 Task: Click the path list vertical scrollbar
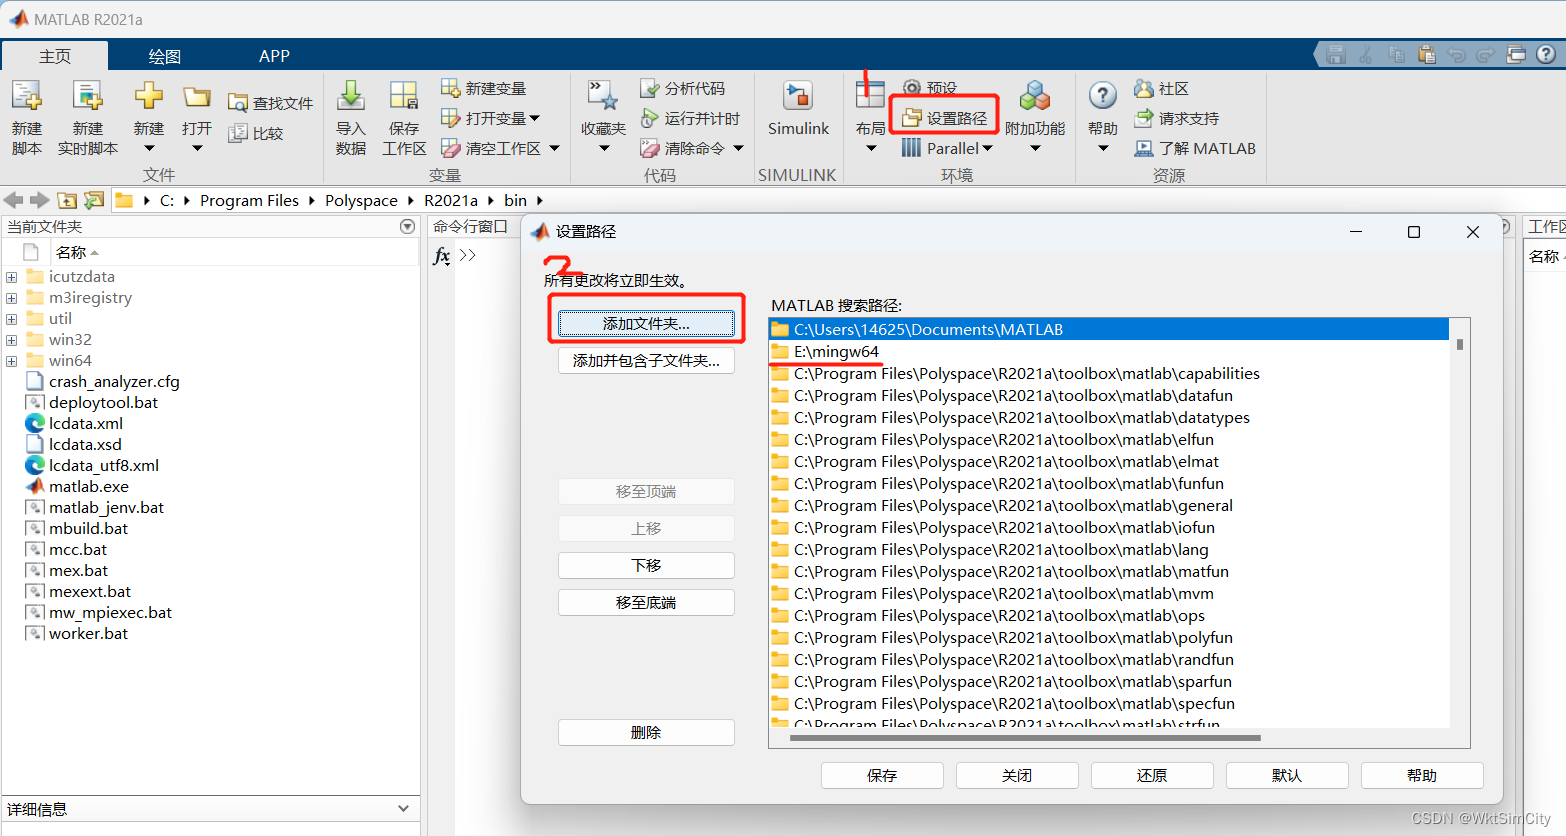pos(1460,344)
